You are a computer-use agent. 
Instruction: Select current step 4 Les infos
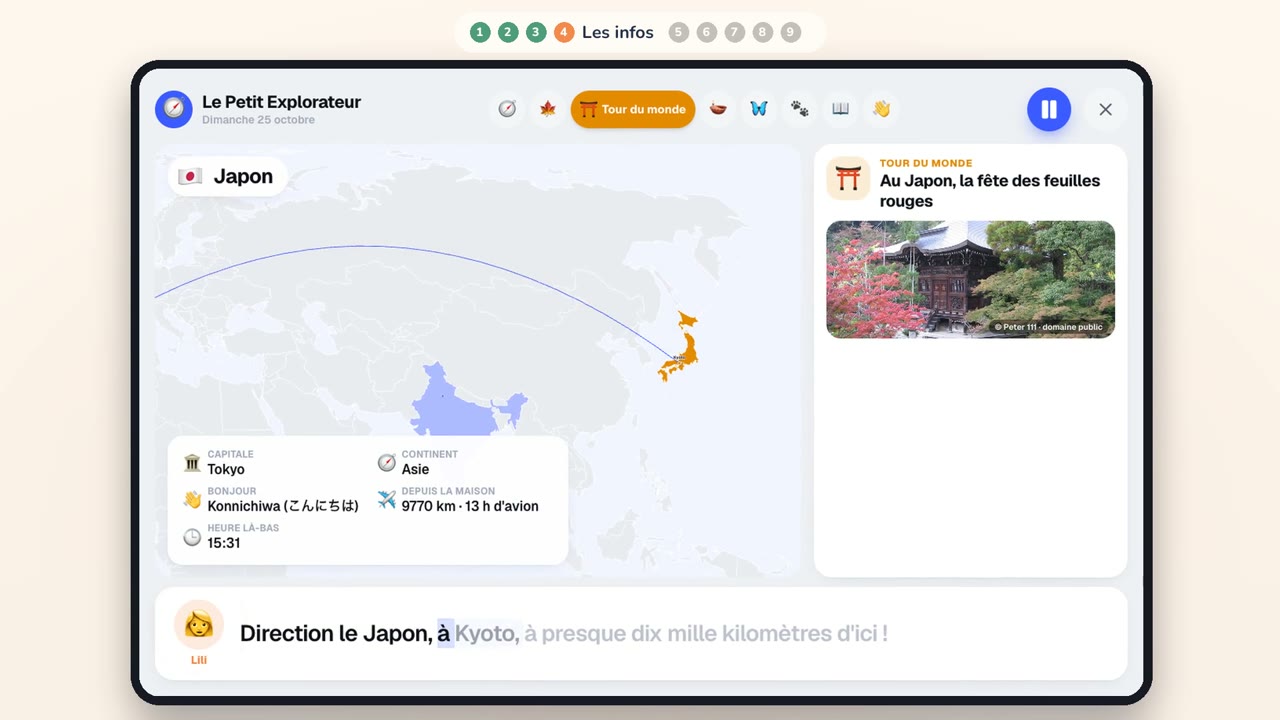tap(604, 32)
